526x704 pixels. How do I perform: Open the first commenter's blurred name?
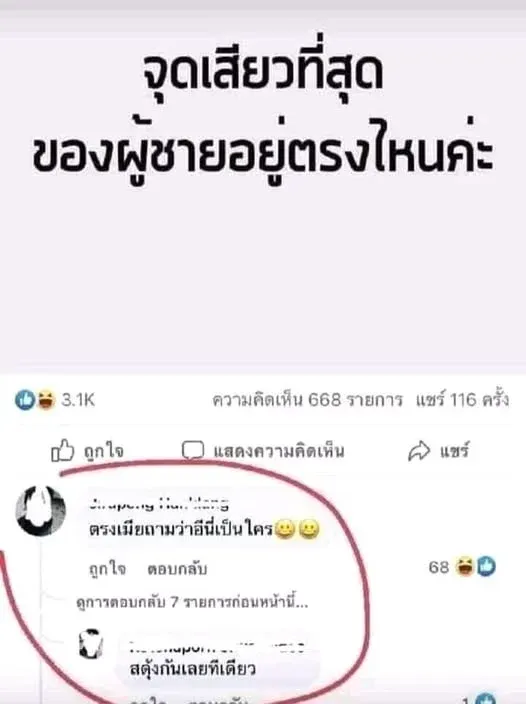(x=159, y=504)
